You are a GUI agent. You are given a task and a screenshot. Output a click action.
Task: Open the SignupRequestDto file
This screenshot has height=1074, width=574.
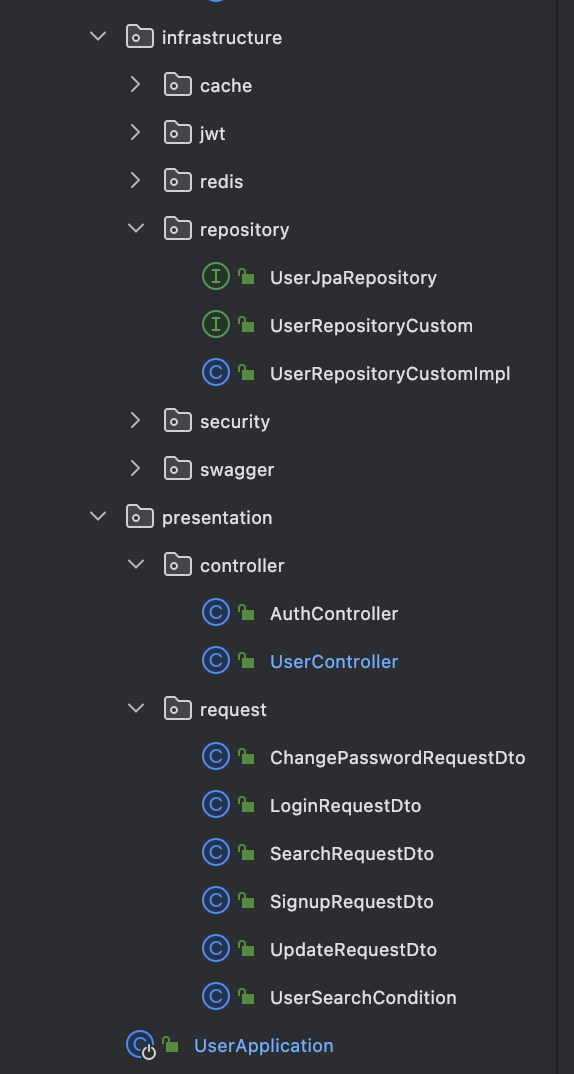tap(351, 901)
